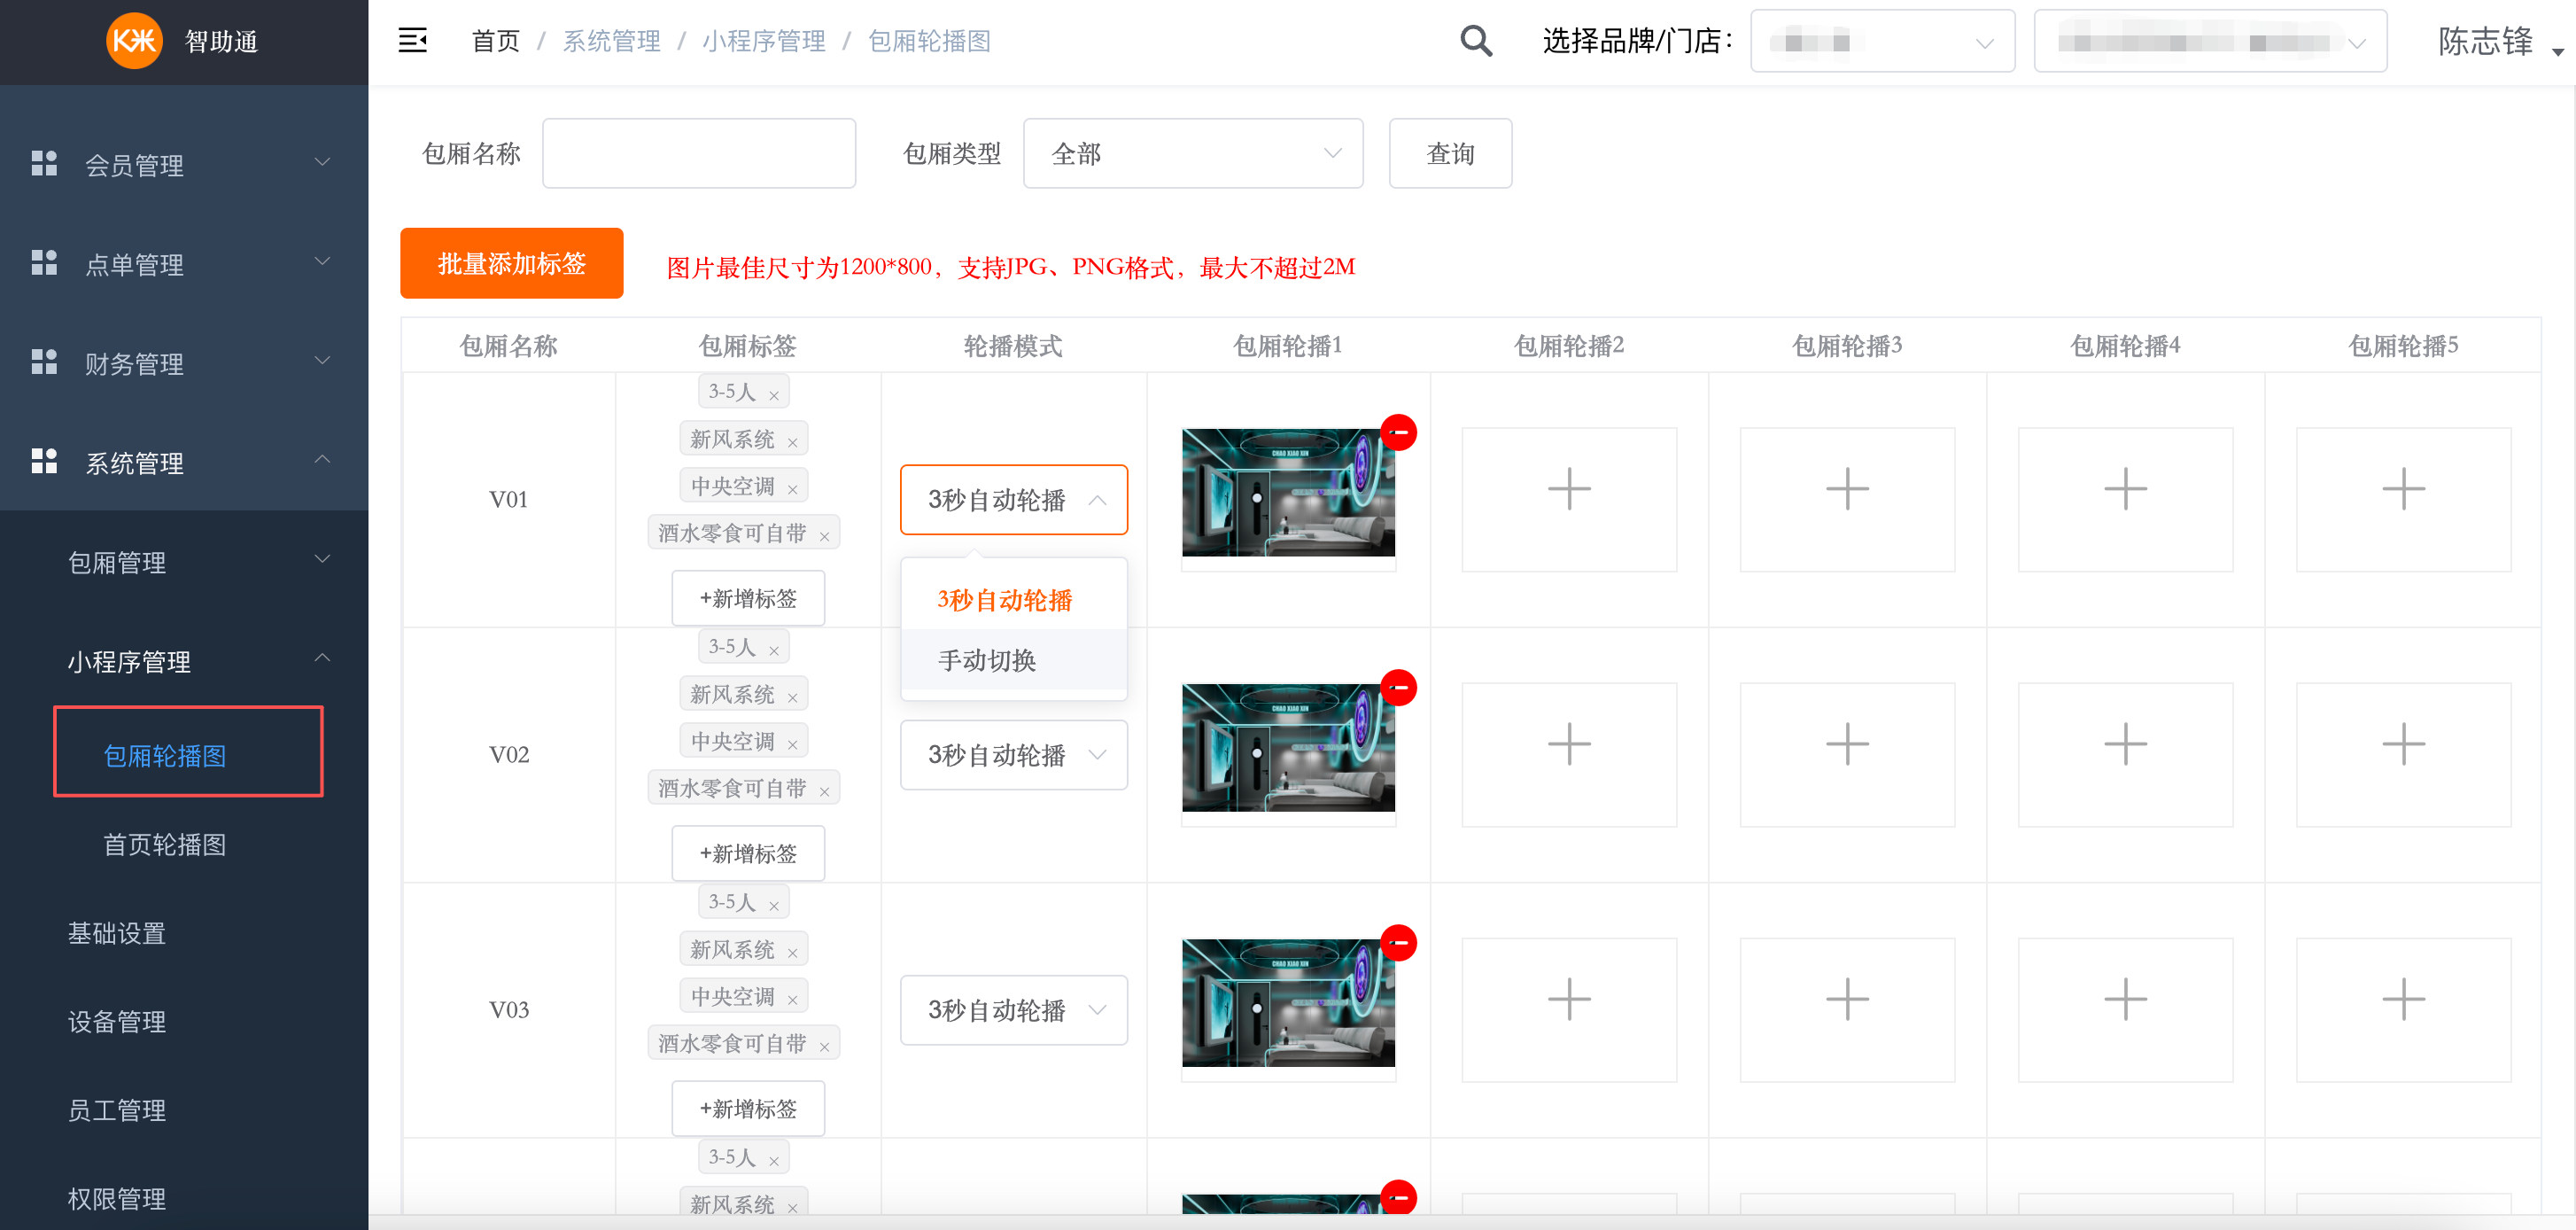This screenshot has height=1230, width=2576.
Task: Choose 3秒自动轮播 option in open list
Action: 1004,600
